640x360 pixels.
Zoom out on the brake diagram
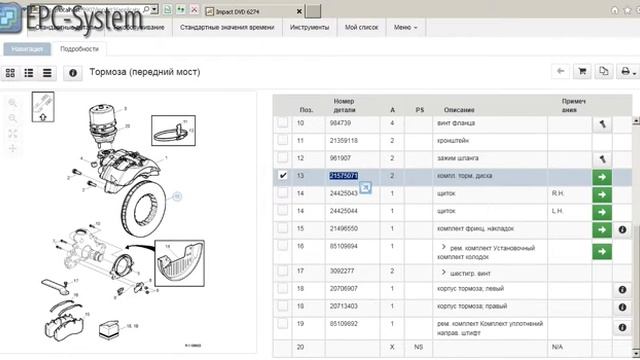tap(13, 118)
